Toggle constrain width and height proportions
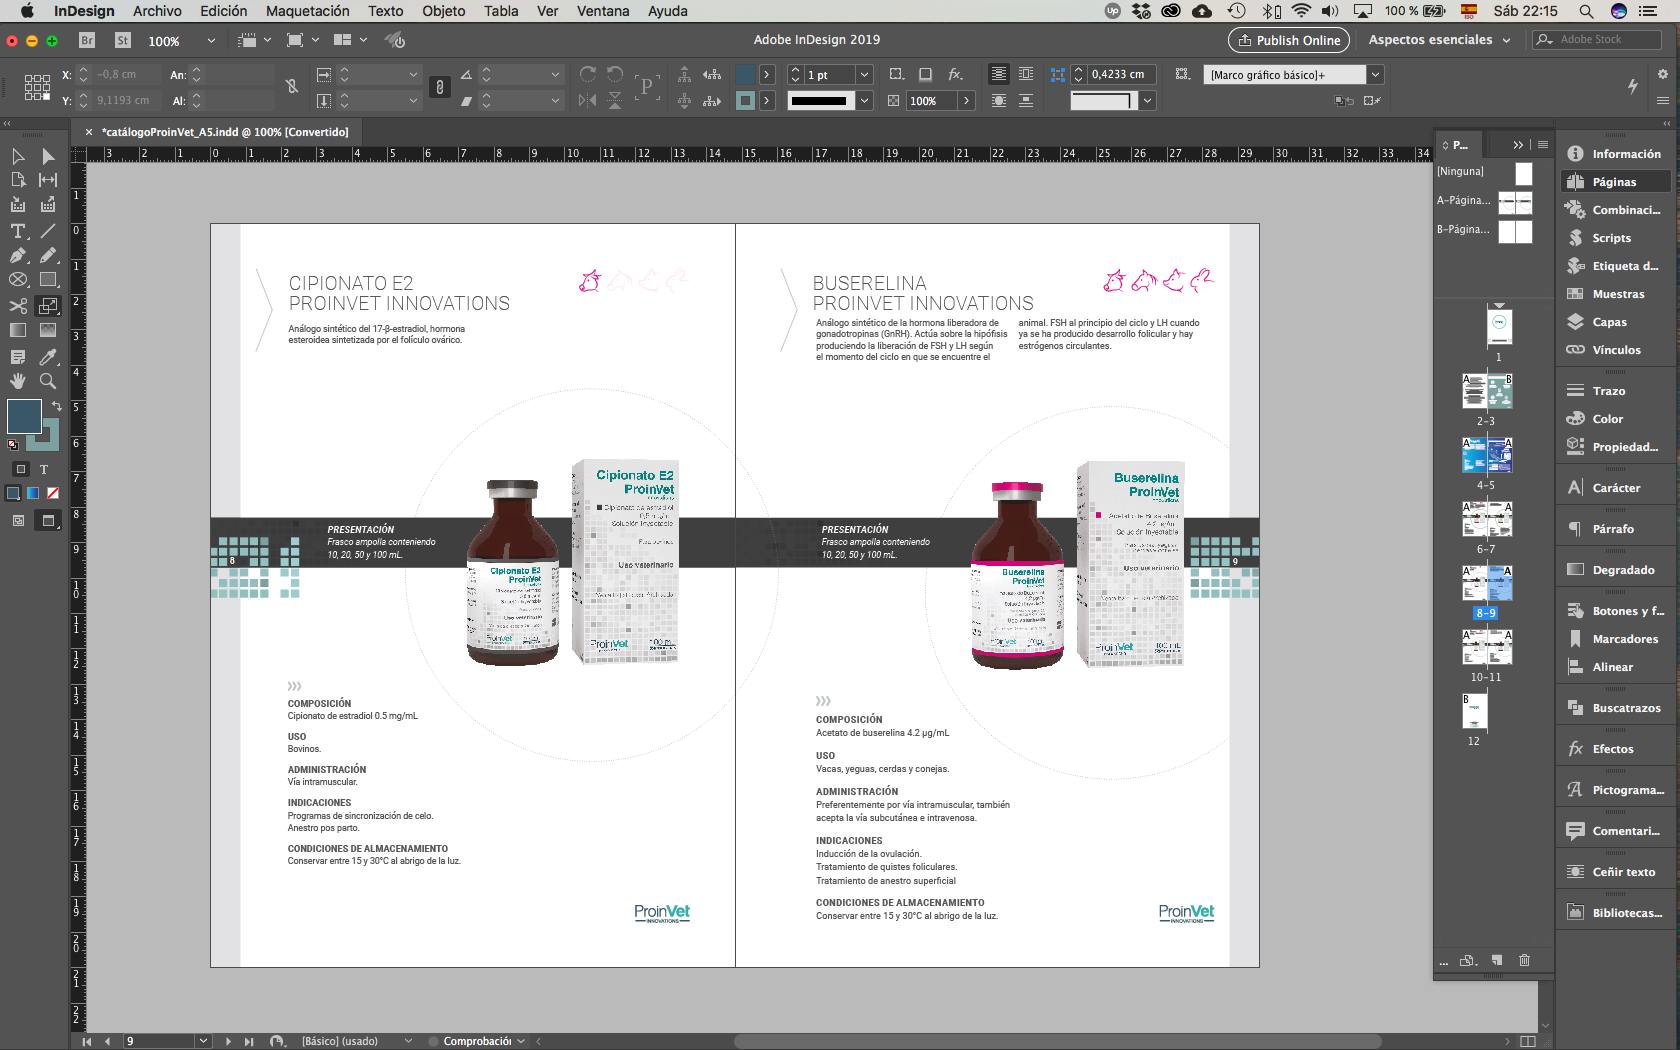 (x=292, y=87)
